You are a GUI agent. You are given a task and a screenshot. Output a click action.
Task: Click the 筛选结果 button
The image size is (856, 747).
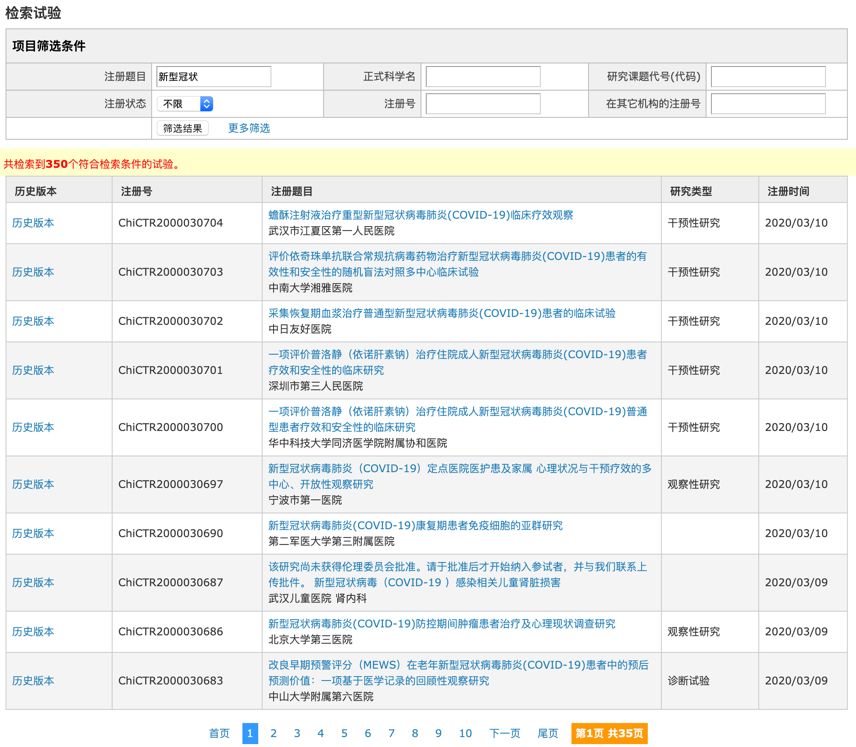point(182,128)
